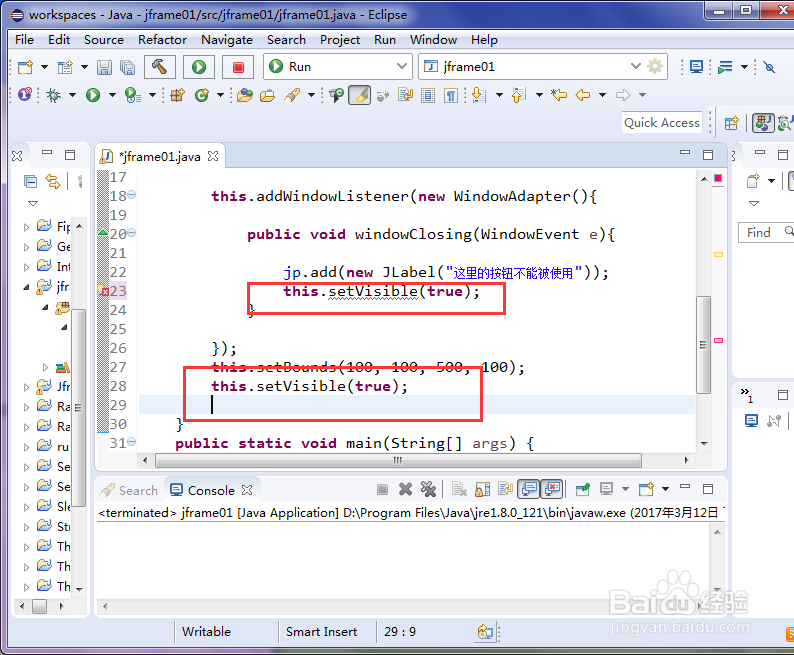This screenshot has height=655, width=794.
Task: Open the Project menu
Action: coord(340,39)
